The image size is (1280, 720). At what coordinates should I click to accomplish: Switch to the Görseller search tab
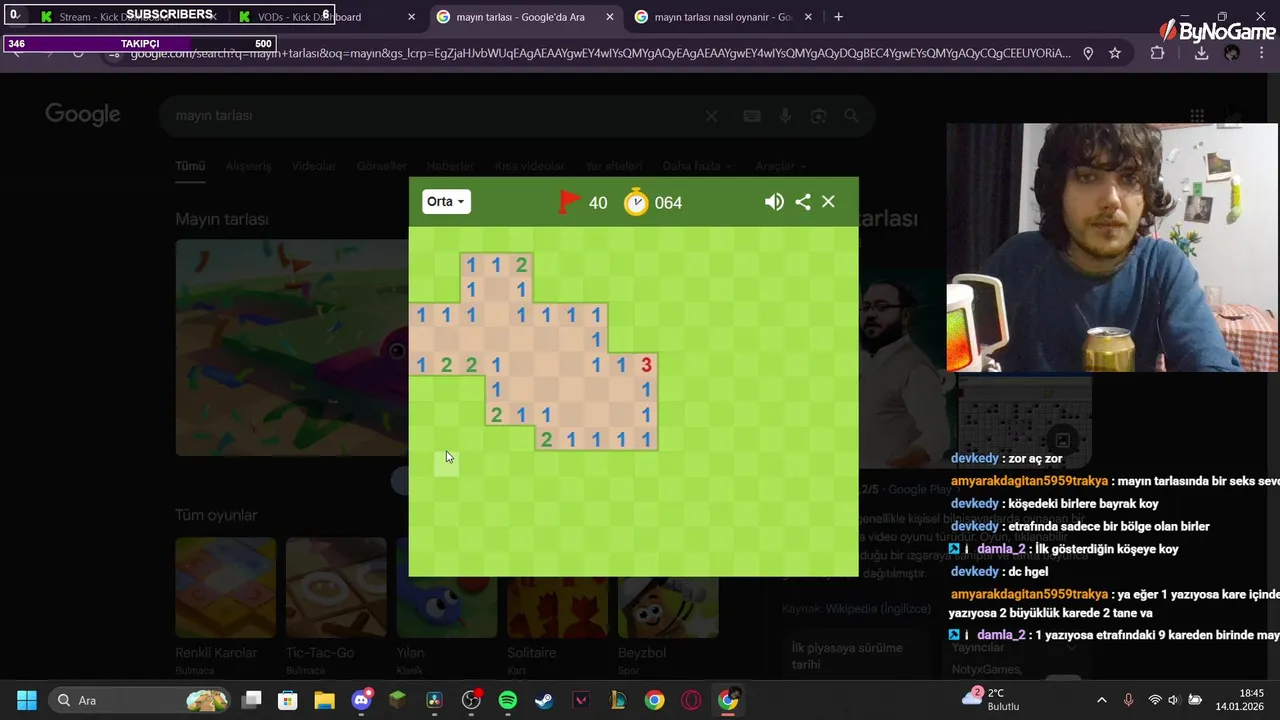coord(382,166)
